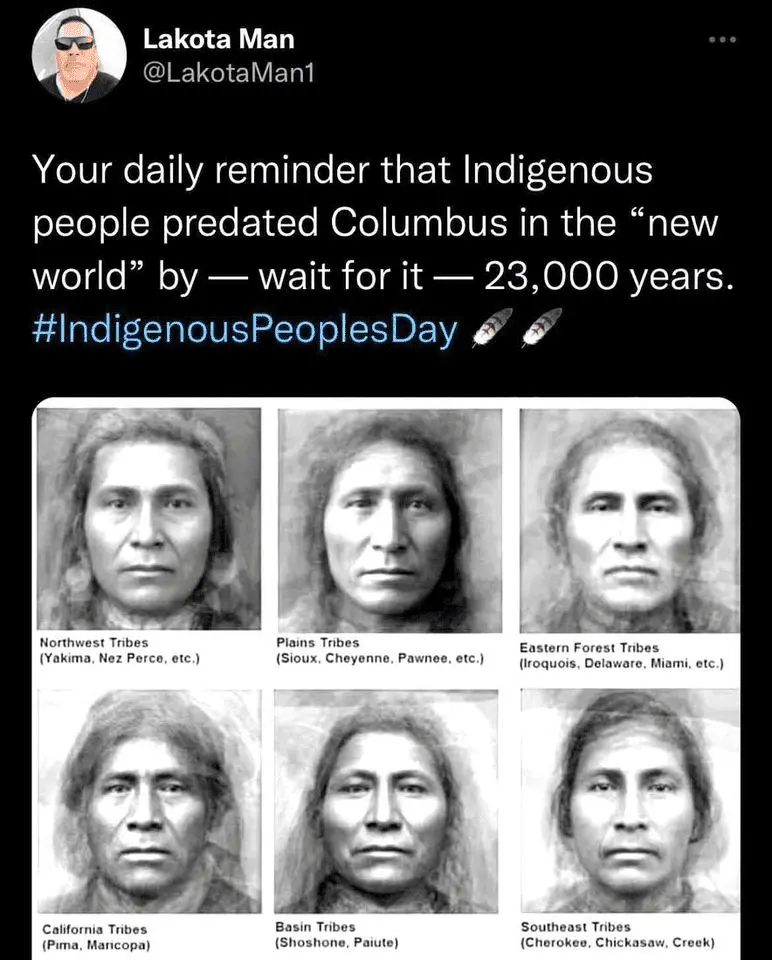Open the Southeast Tribes portrait

pos(630,800)
